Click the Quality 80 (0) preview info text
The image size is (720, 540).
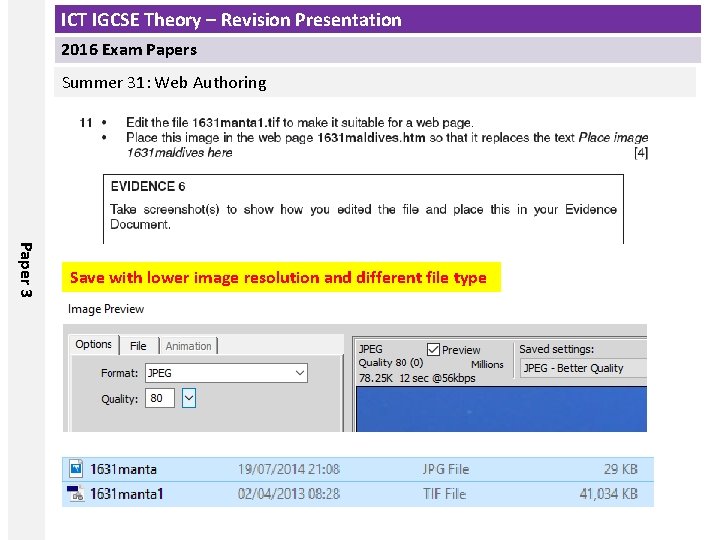pyautogui.click(x=391, y=363)
